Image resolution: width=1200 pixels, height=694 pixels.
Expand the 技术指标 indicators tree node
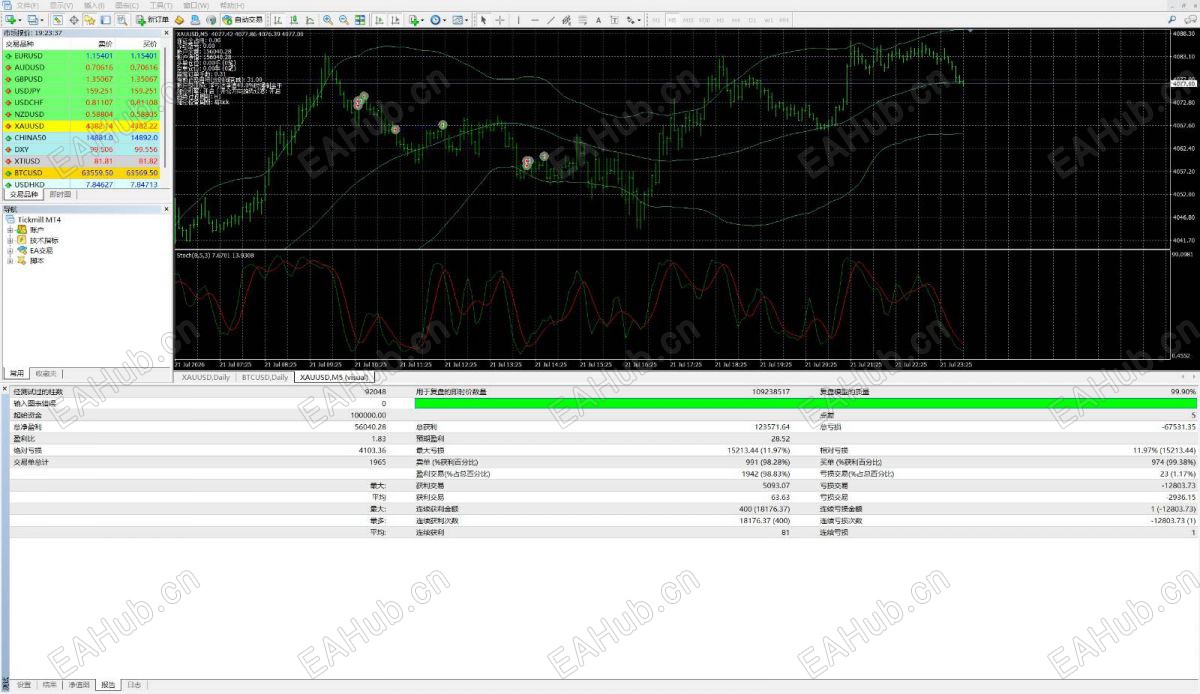[x=10, y=240]
